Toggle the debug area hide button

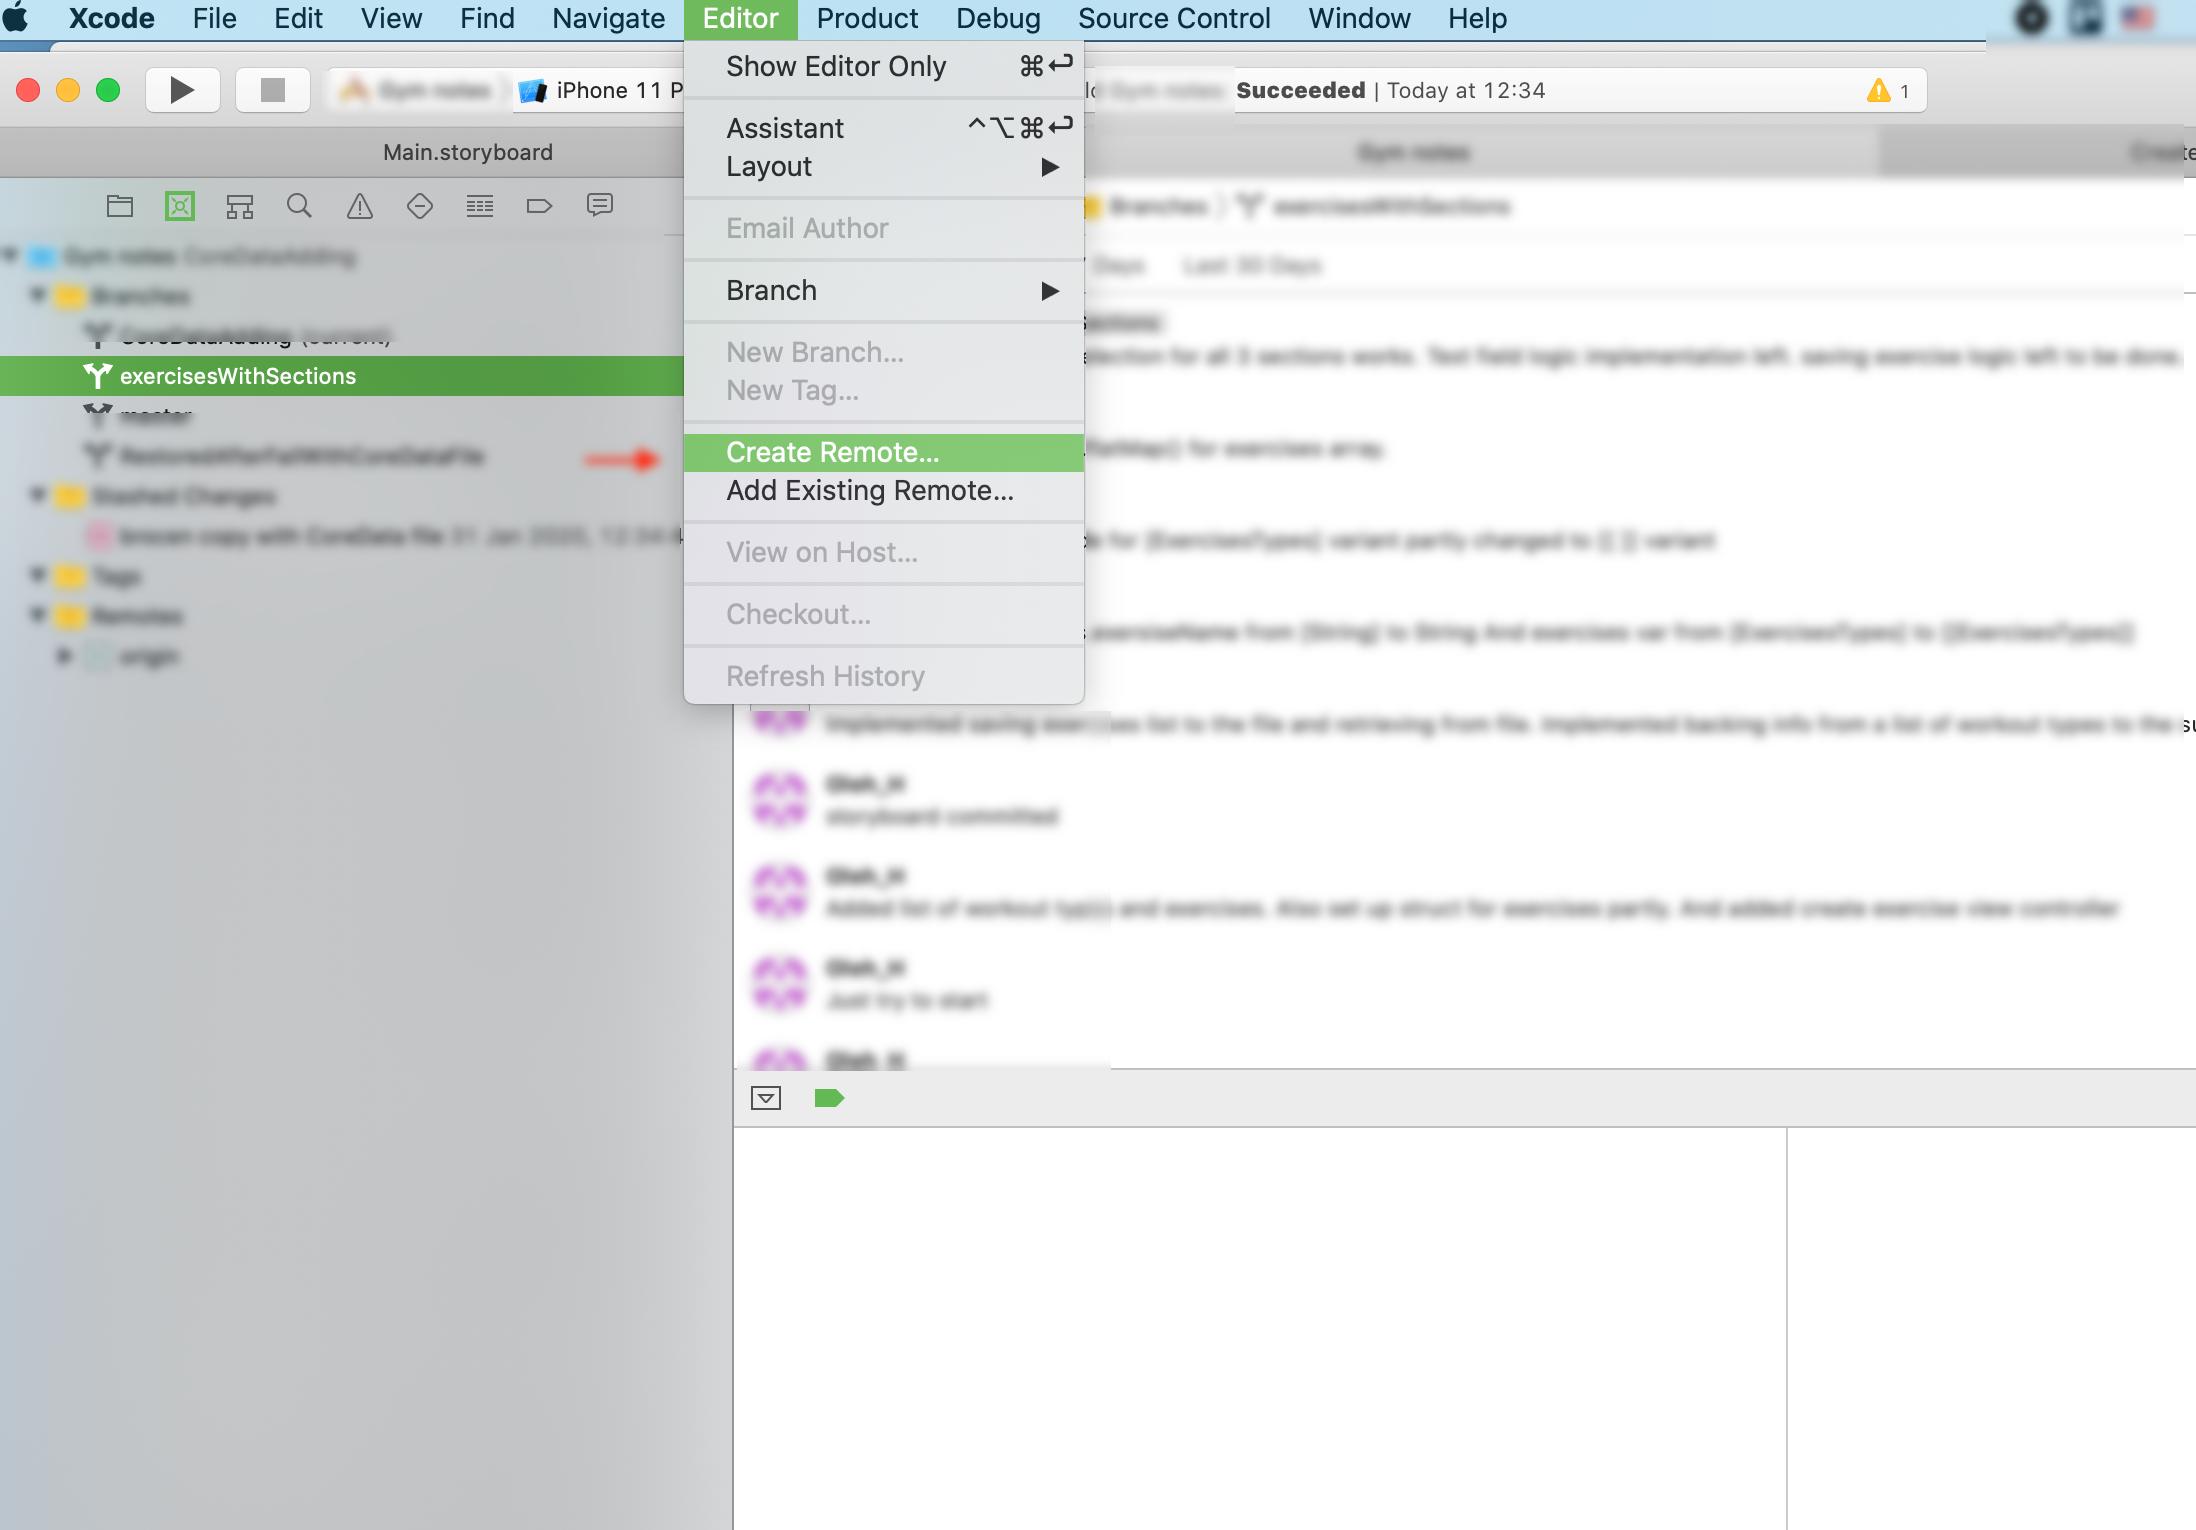[766, 1098]
